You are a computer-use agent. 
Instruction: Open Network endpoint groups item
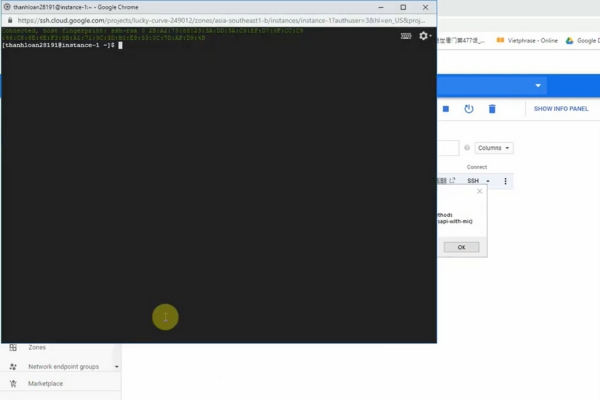[64, 366]
